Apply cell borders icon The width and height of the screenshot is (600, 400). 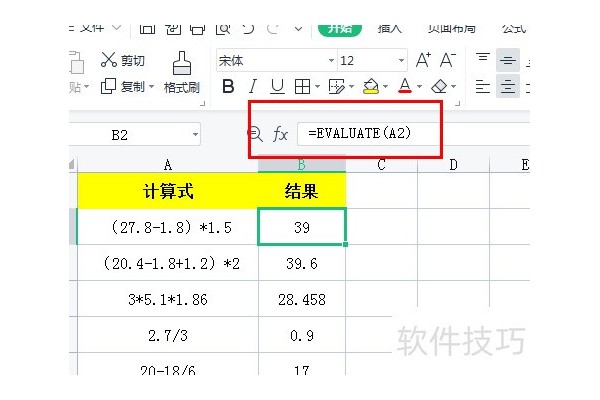302,87
